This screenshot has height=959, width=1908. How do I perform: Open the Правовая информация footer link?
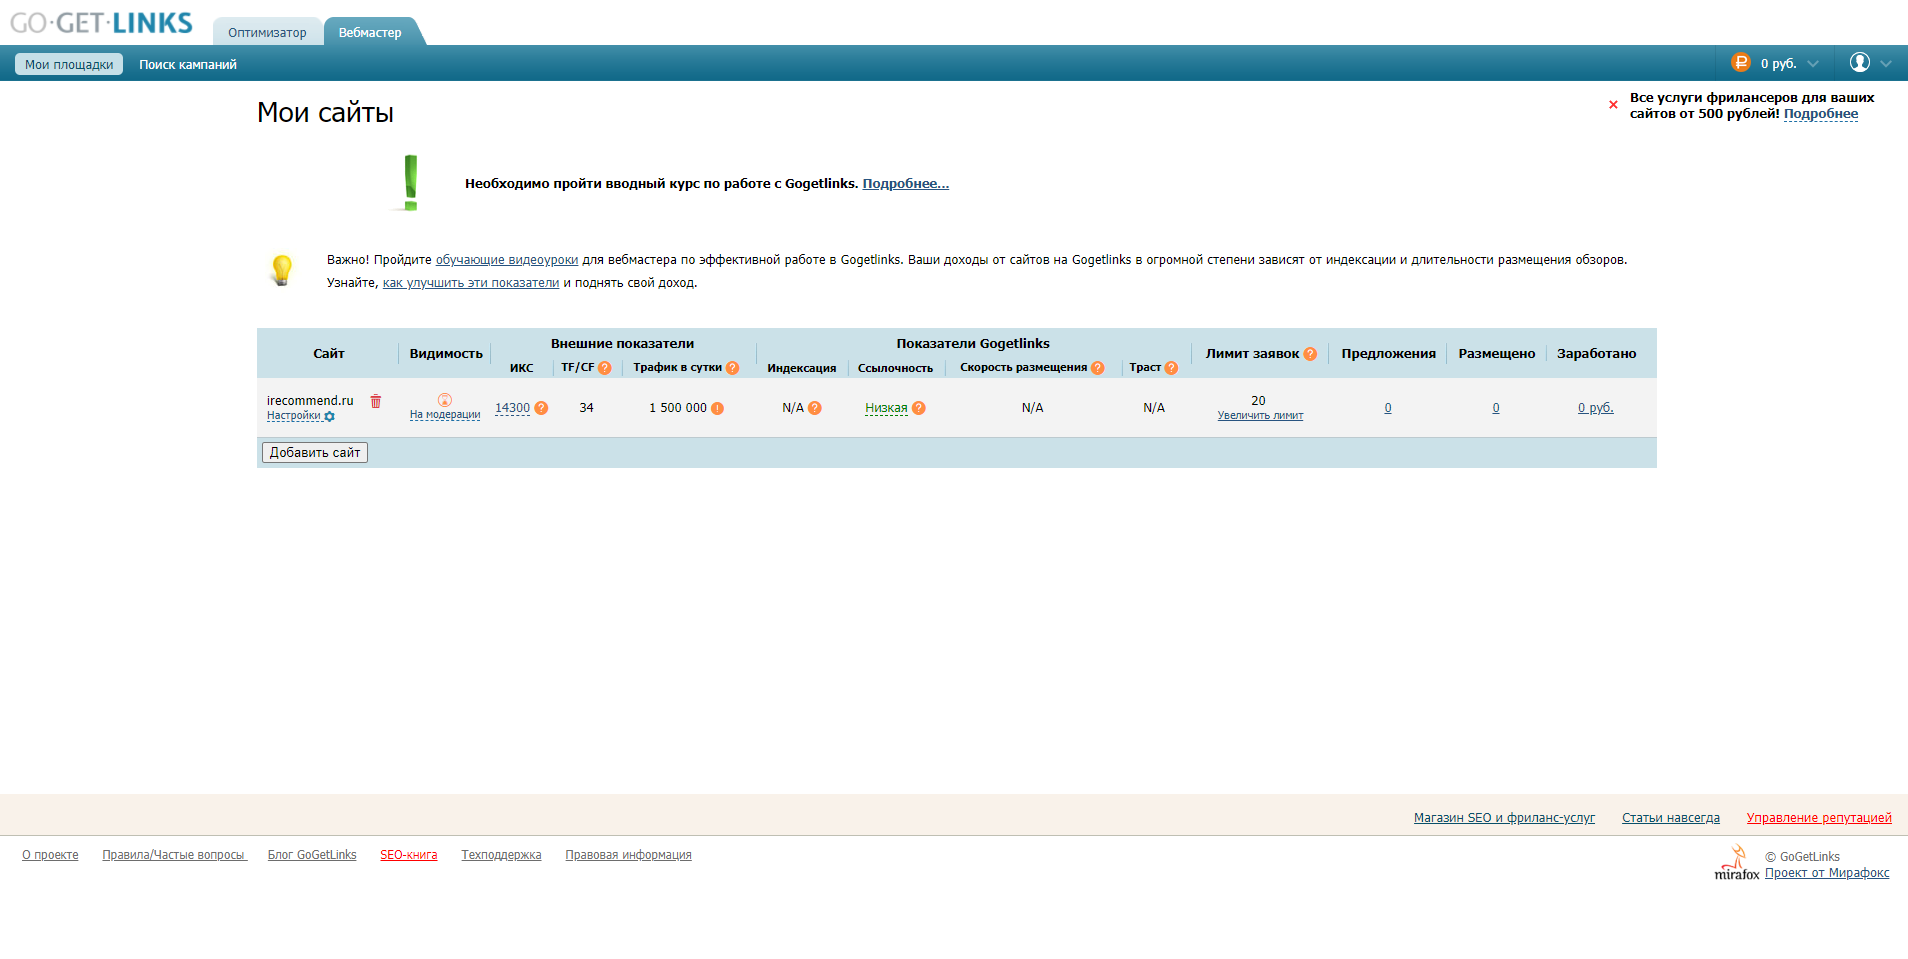(x=628, y=855)
